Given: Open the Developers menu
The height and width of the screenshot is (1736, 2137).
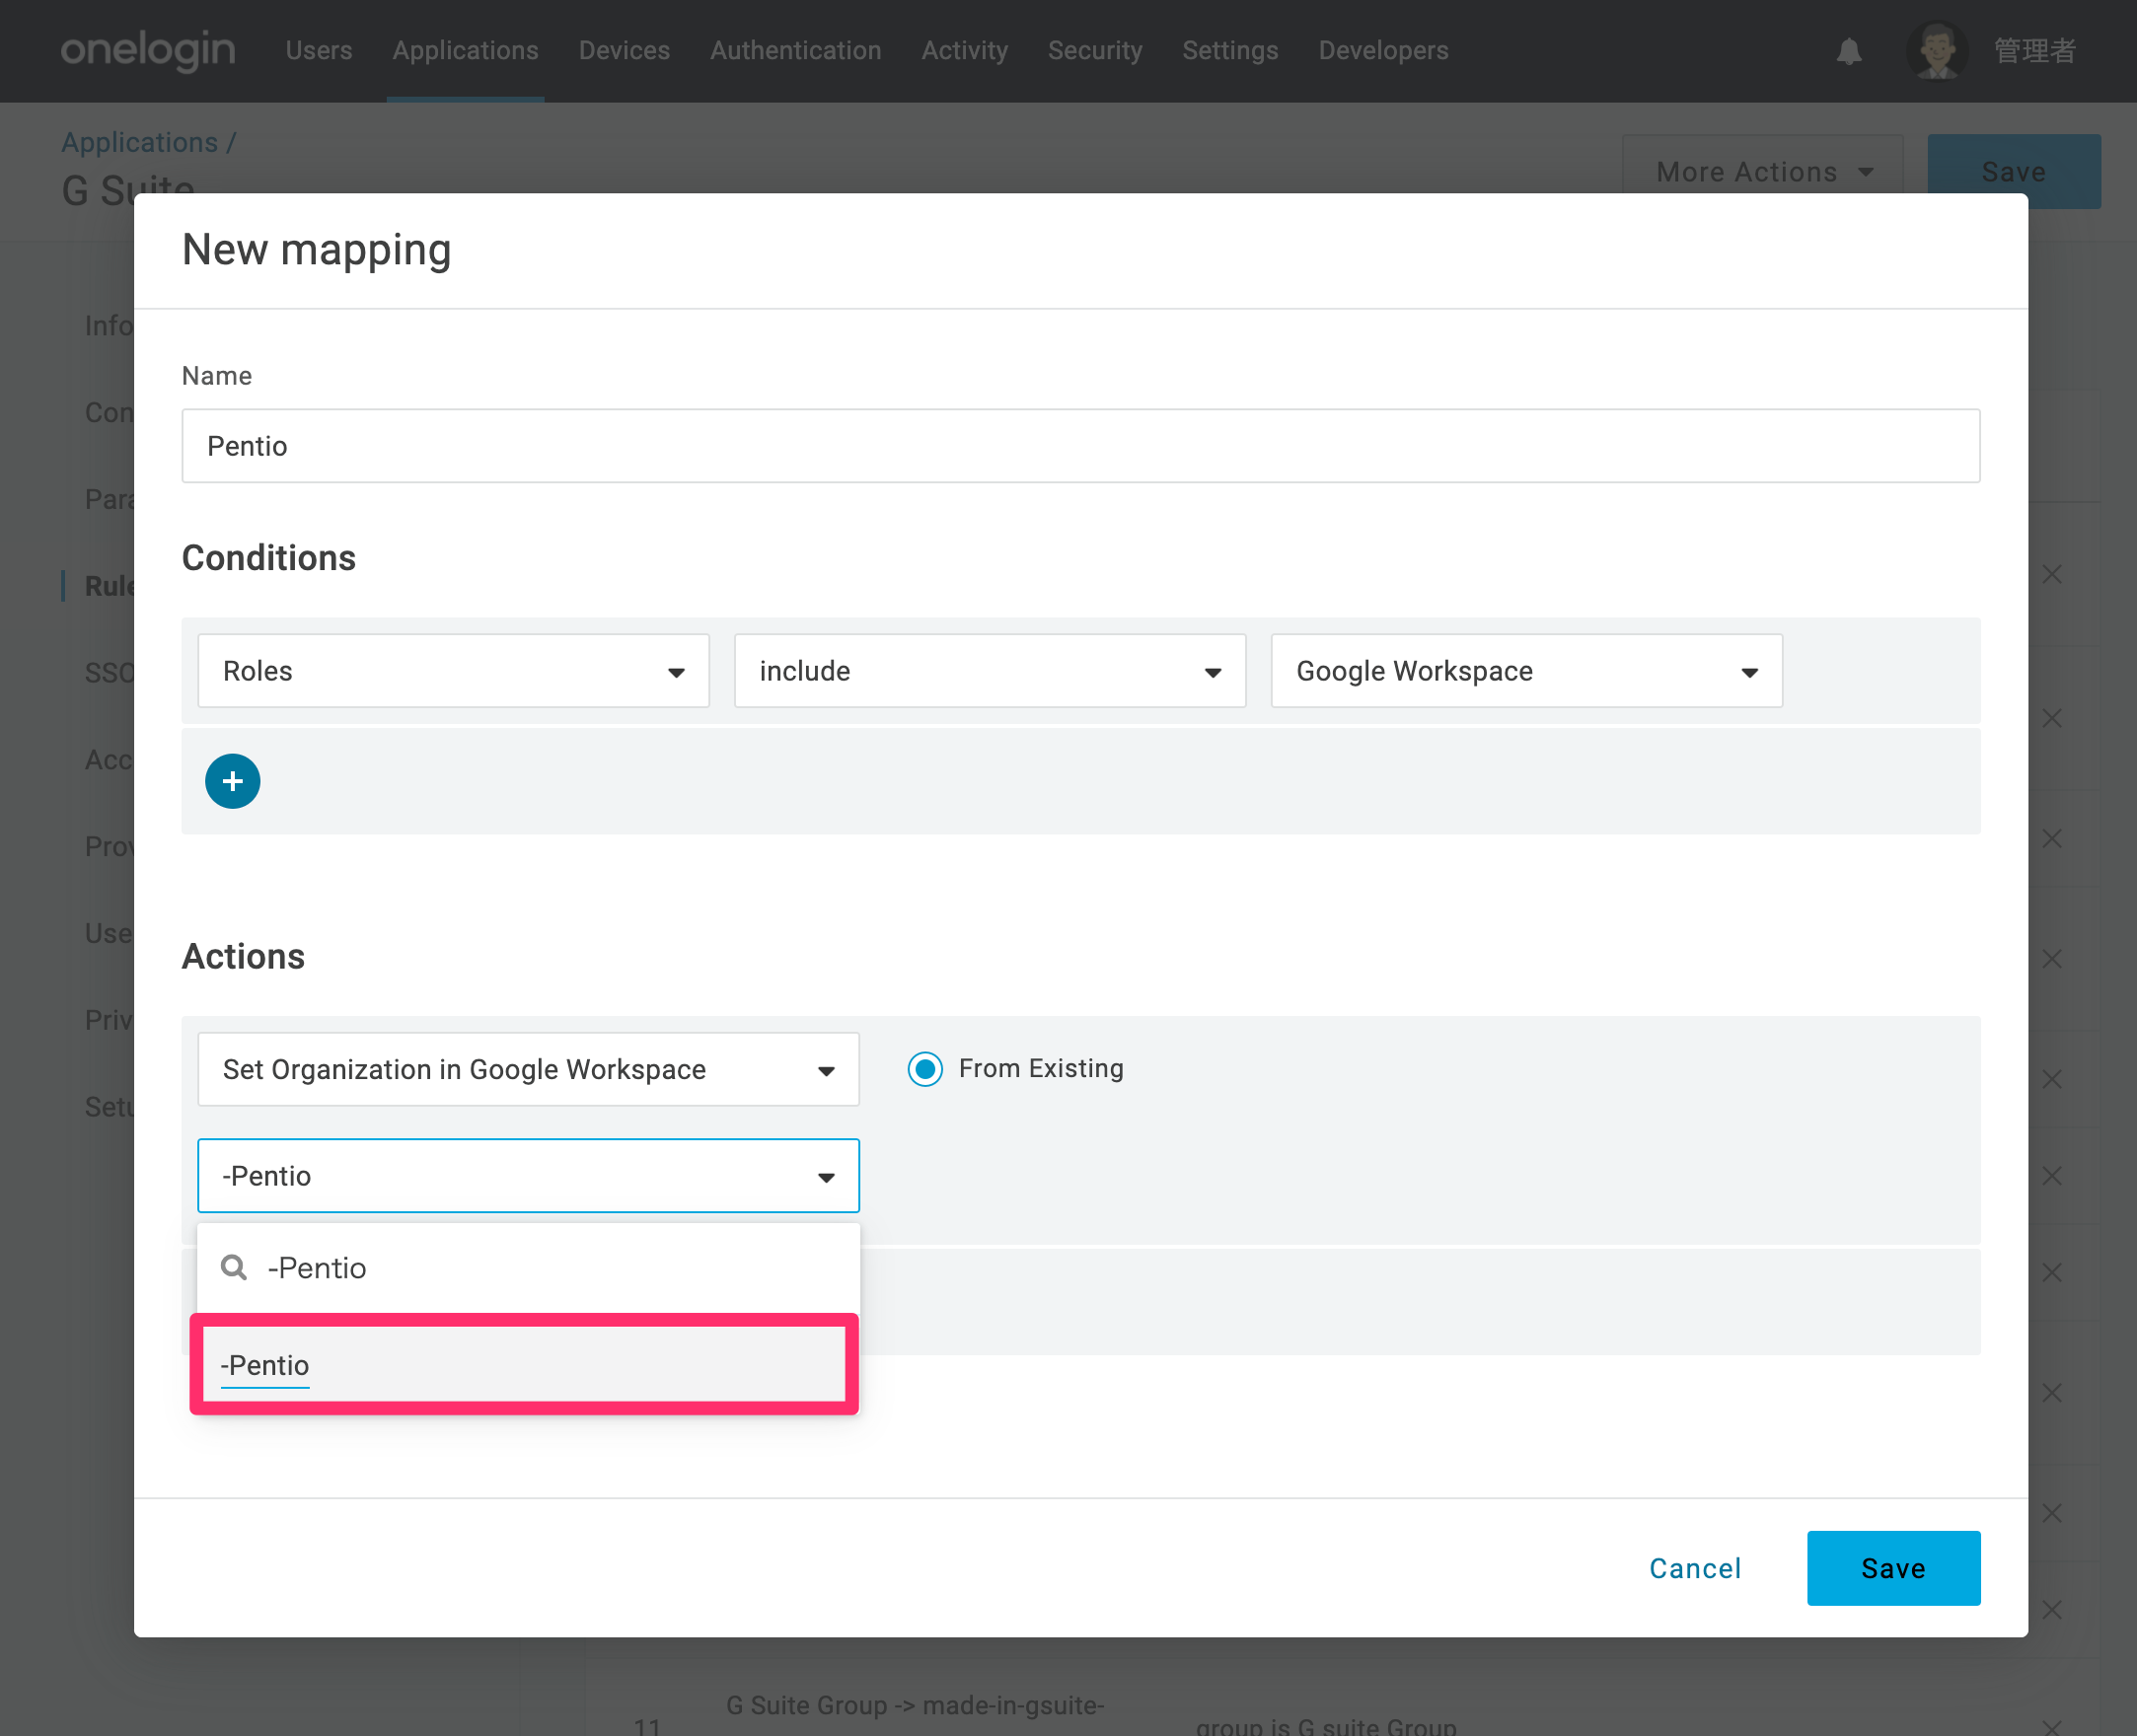Looking at the screenshot, I should 1383,50.
